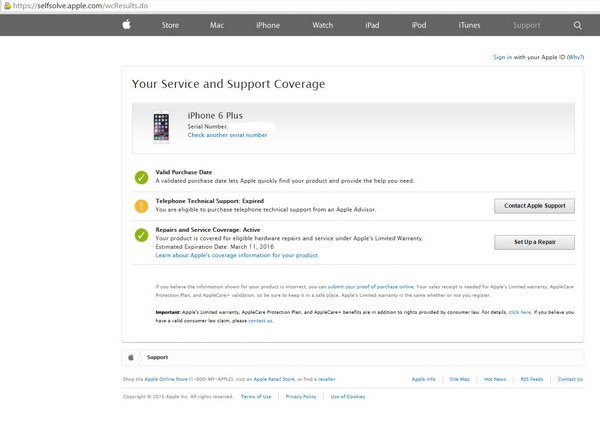The image size is (600, 440).
Task: Click 'Estimated Expiration Date: March 11, 2016' text
Action: tap(215, 247)
